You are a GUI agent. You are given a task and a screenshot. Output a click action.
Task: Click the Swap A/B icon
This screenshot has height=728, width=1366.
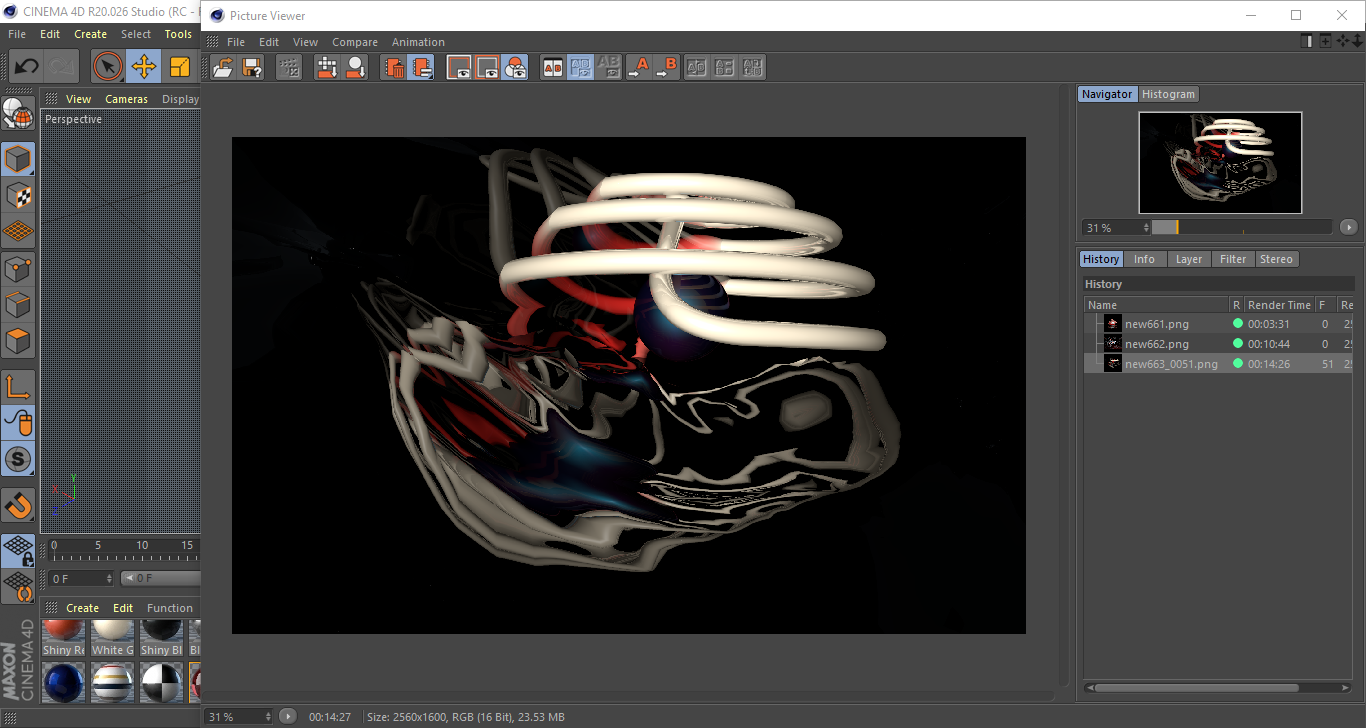697,67
